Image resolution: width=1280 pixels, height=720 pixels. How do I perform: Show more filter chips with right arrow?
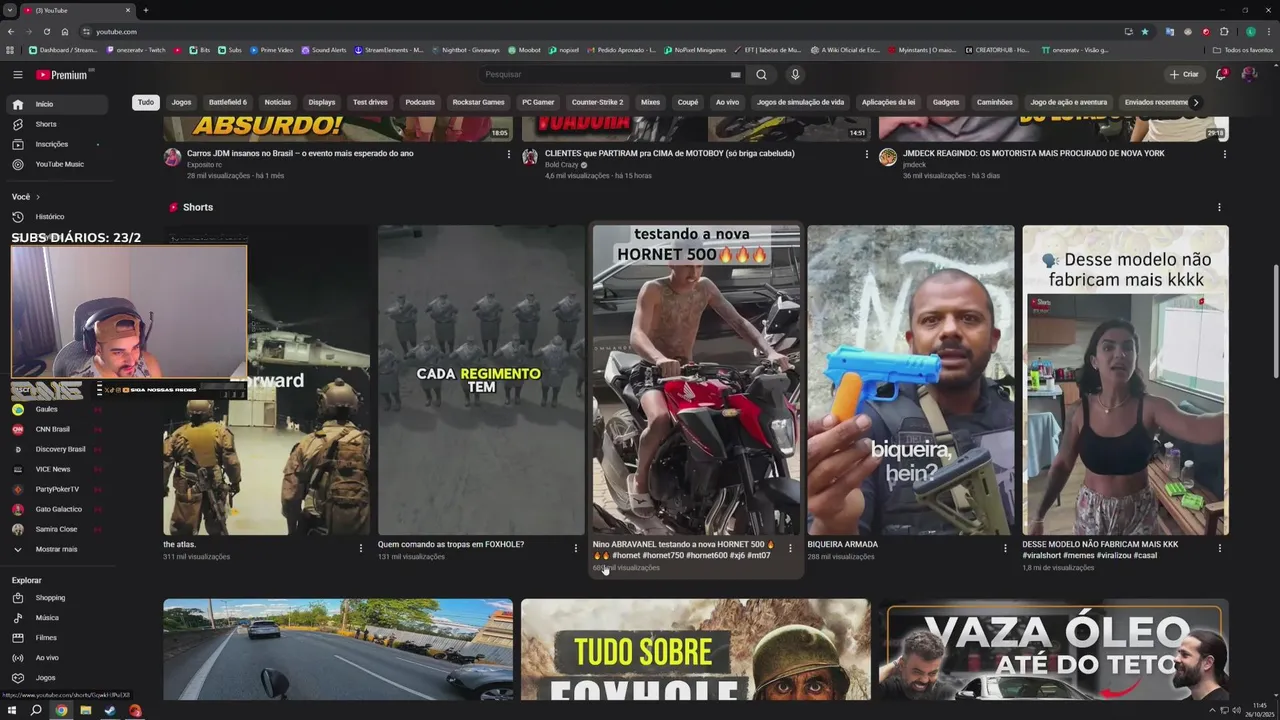click(1195, 102)
